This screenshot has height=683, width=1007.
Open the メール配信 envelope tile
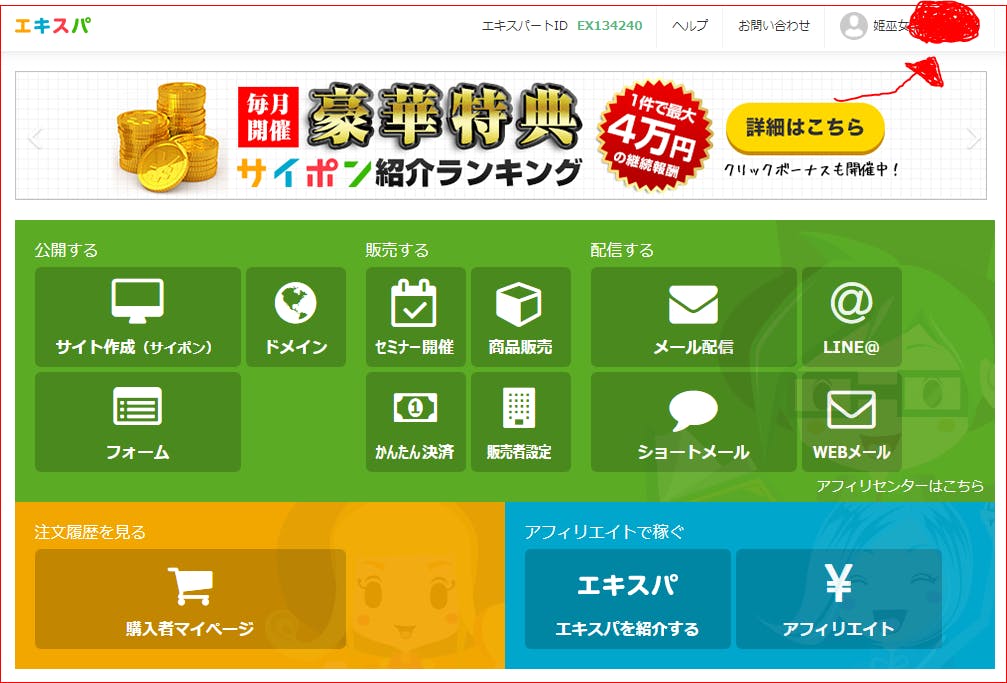pos(694,317)
